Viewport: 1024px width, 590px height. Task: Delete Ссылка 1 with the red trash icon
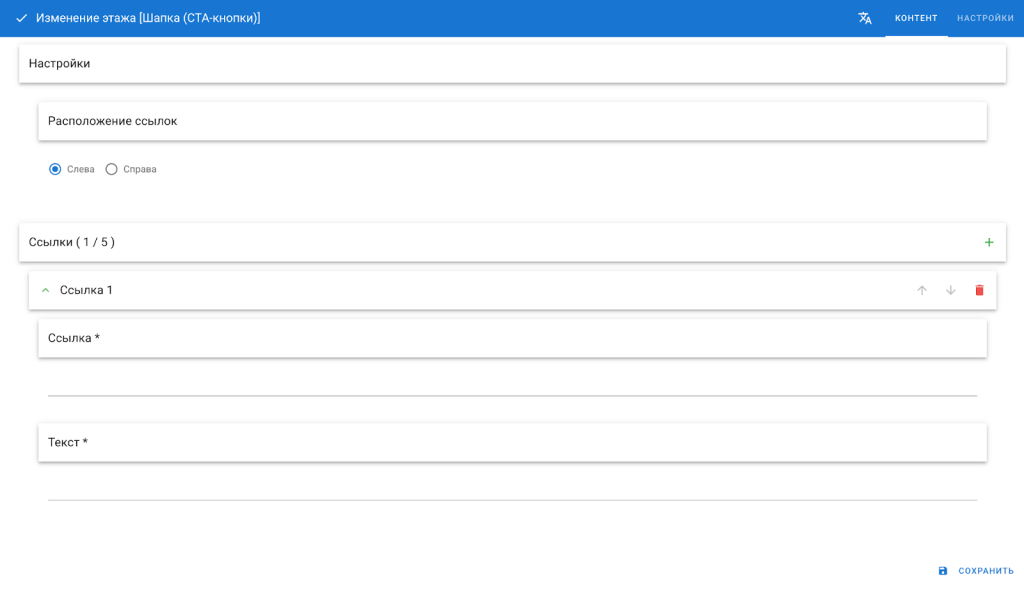tap(979, 290)
